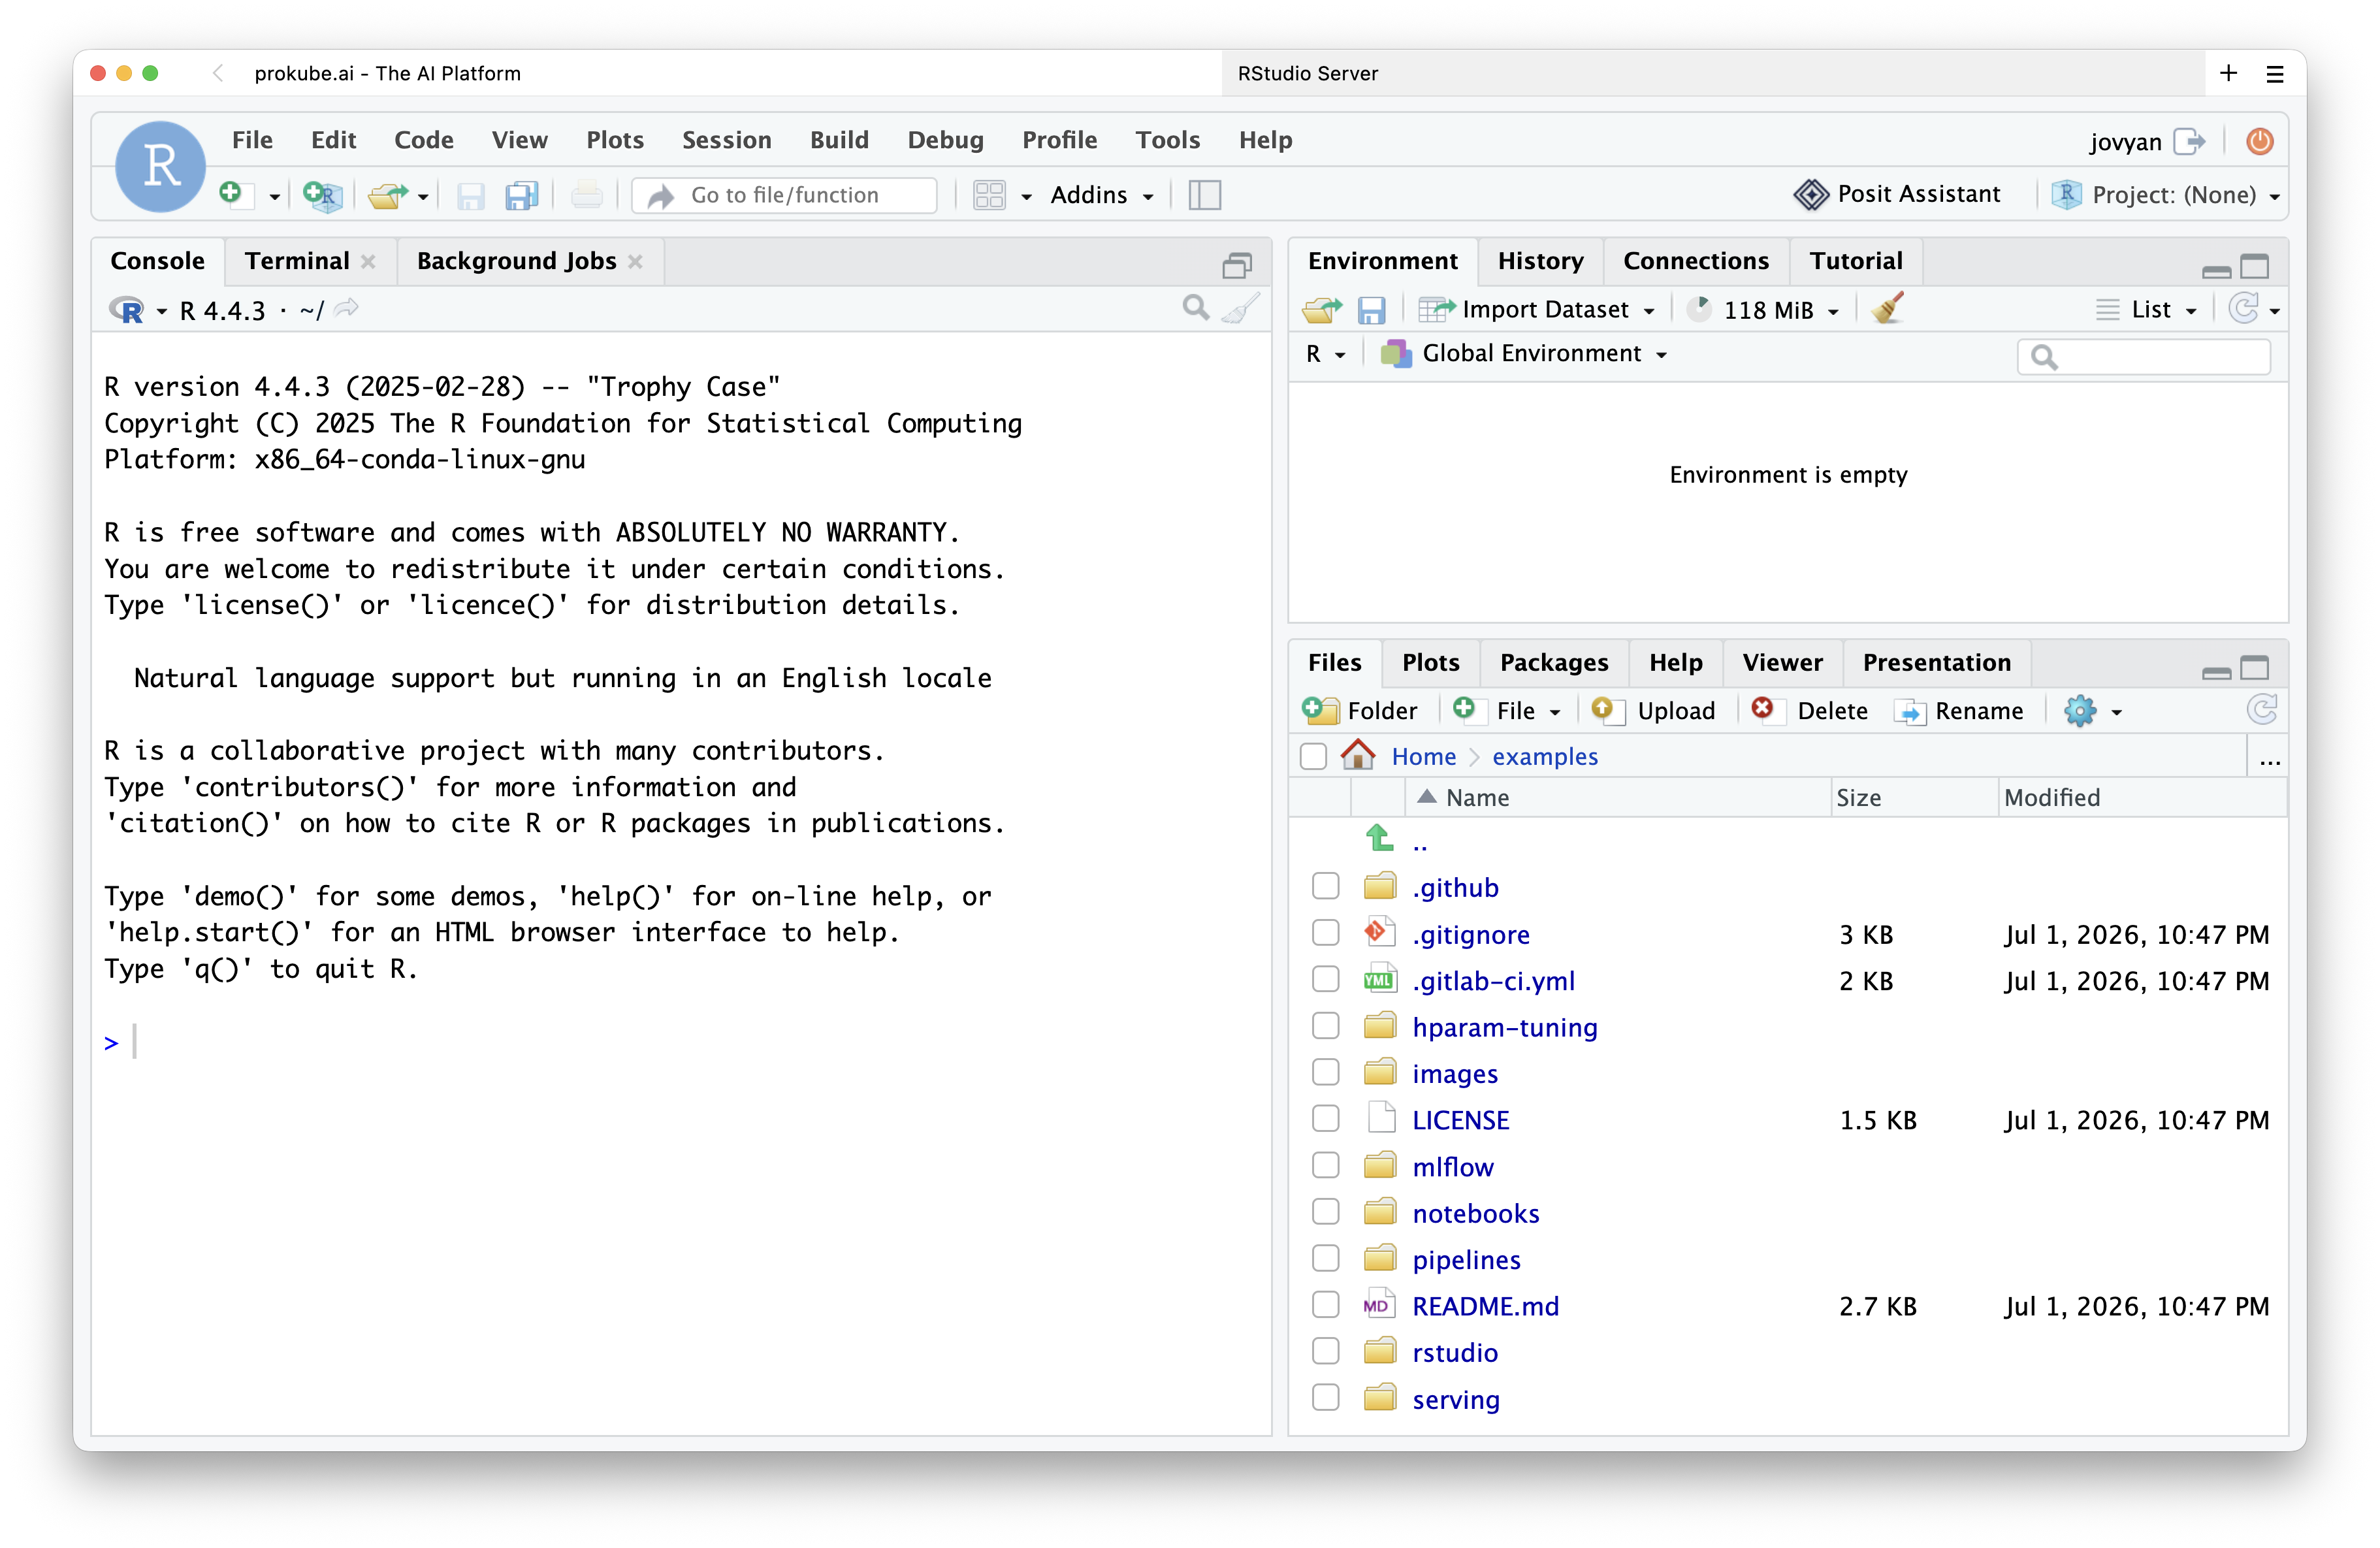Click the console search magnifier icon
The height and width of the screenshot is (1548, 2380).
coord(1195,308)
